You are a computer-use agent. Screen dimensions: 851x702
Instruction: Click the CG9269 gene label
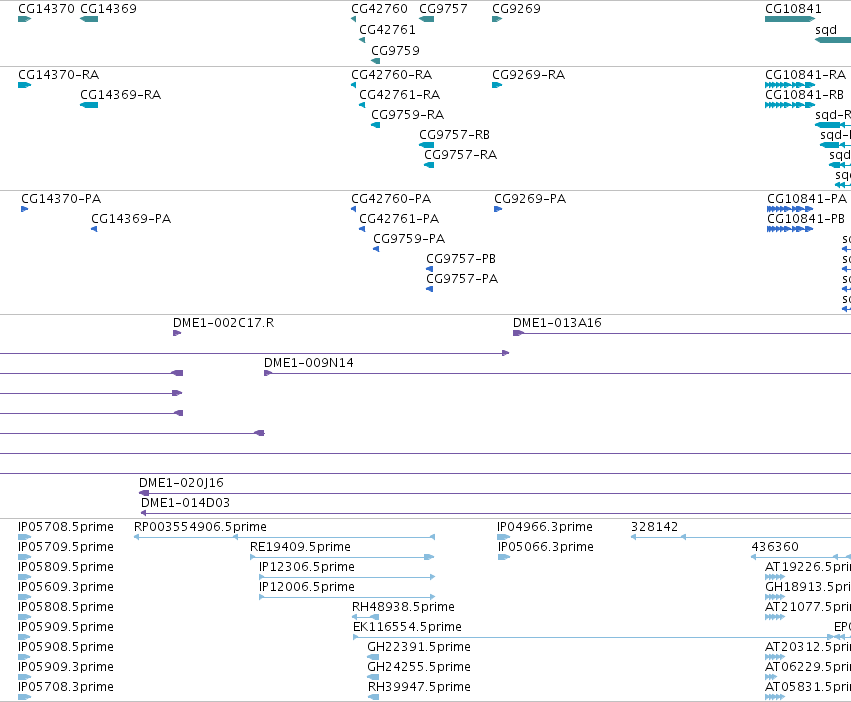click(x=516, y=9)
